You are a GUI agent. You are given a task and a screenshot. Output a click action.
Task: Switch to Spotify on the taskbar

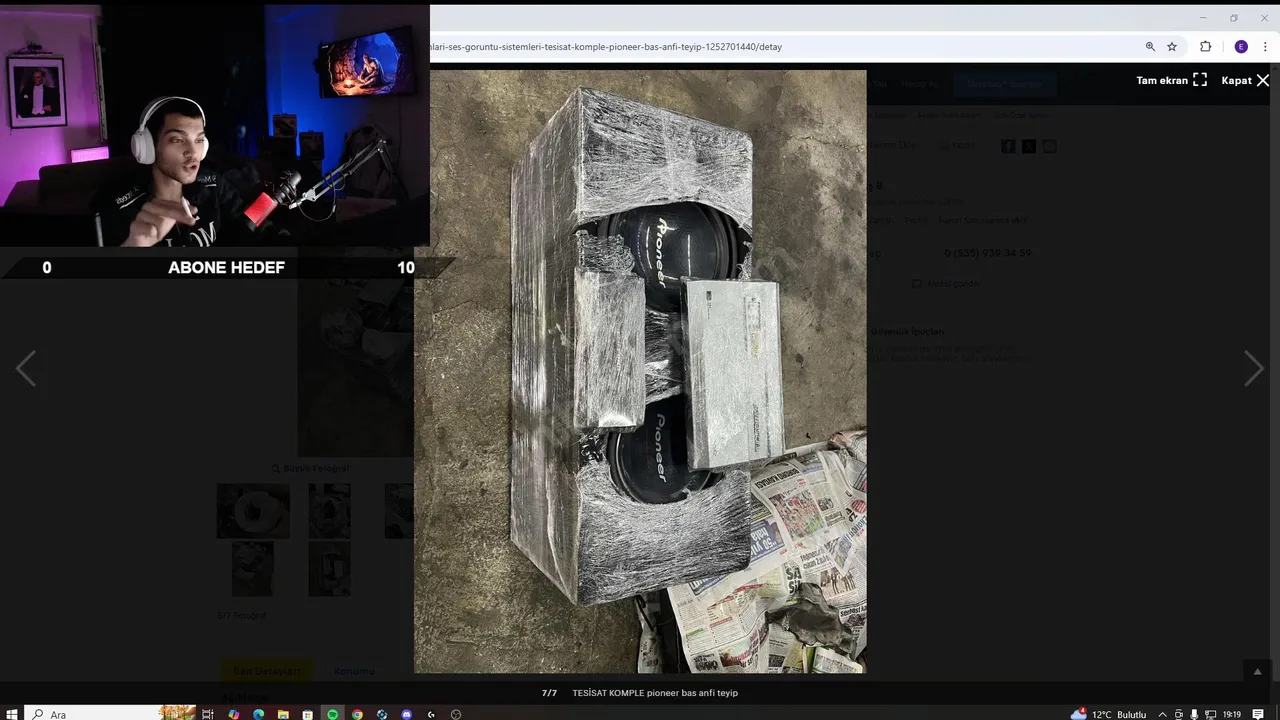[x=332, y=714]
